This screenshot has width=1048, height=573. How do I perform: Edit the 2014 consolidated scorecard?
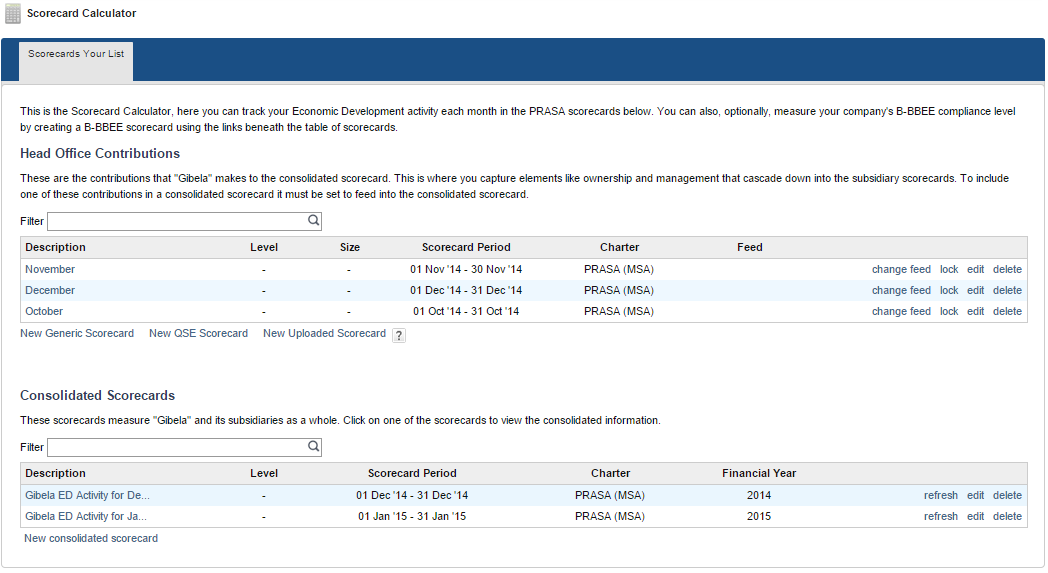coord(976,495)
